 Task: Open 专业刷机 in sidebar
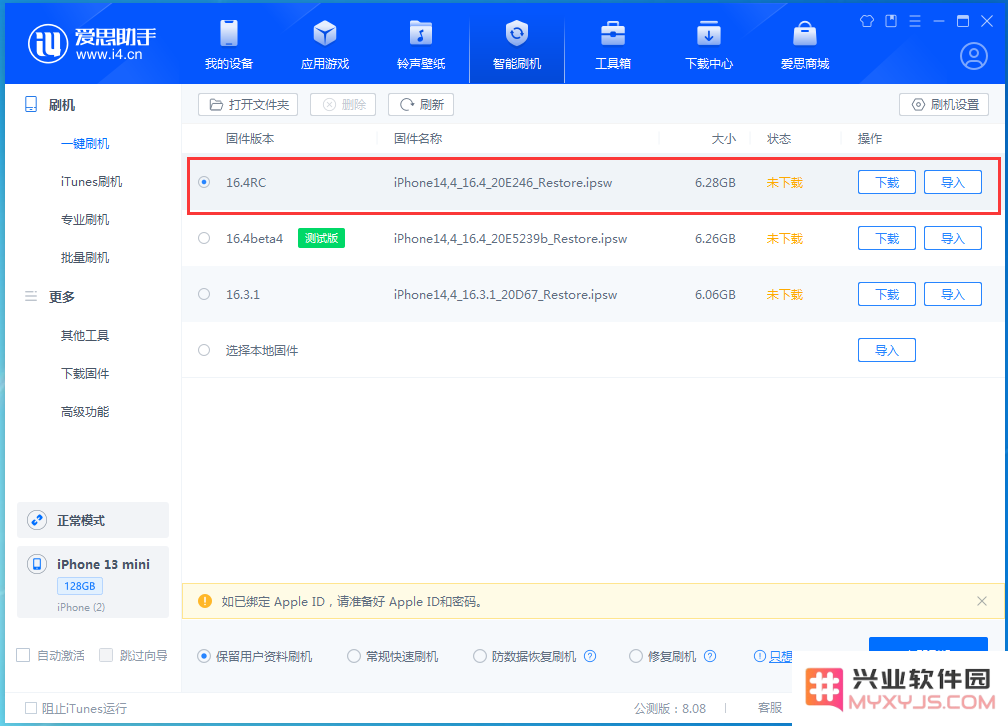[x=85, y=219]
